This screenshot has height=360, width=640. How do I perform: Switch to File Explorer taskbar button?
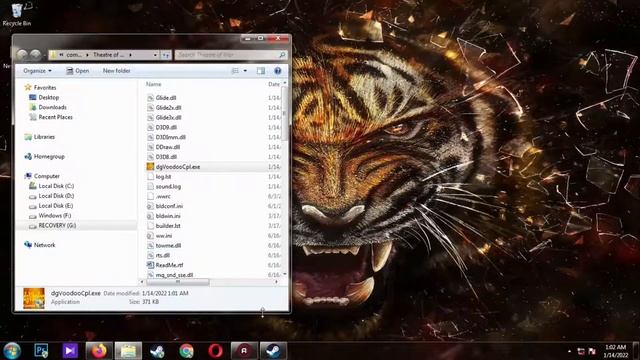tap(128, 351)
